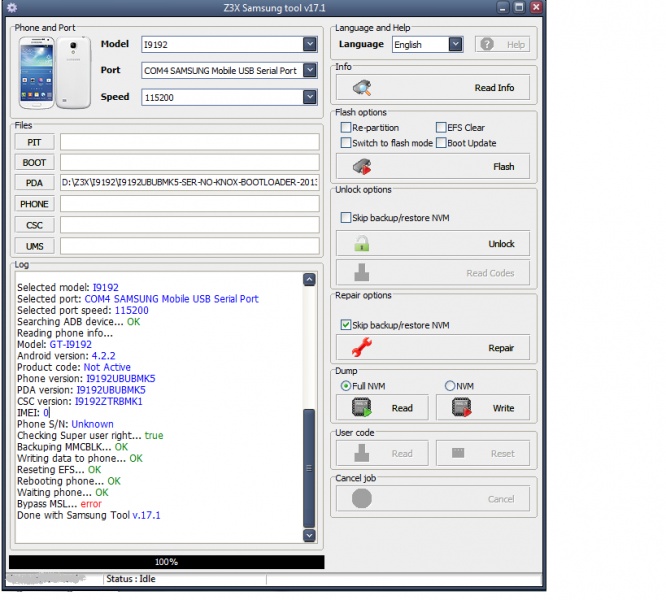Click the PIT file button
Image resolution: width=666 pixels, height=600 pixels.
tap(34, 142)
